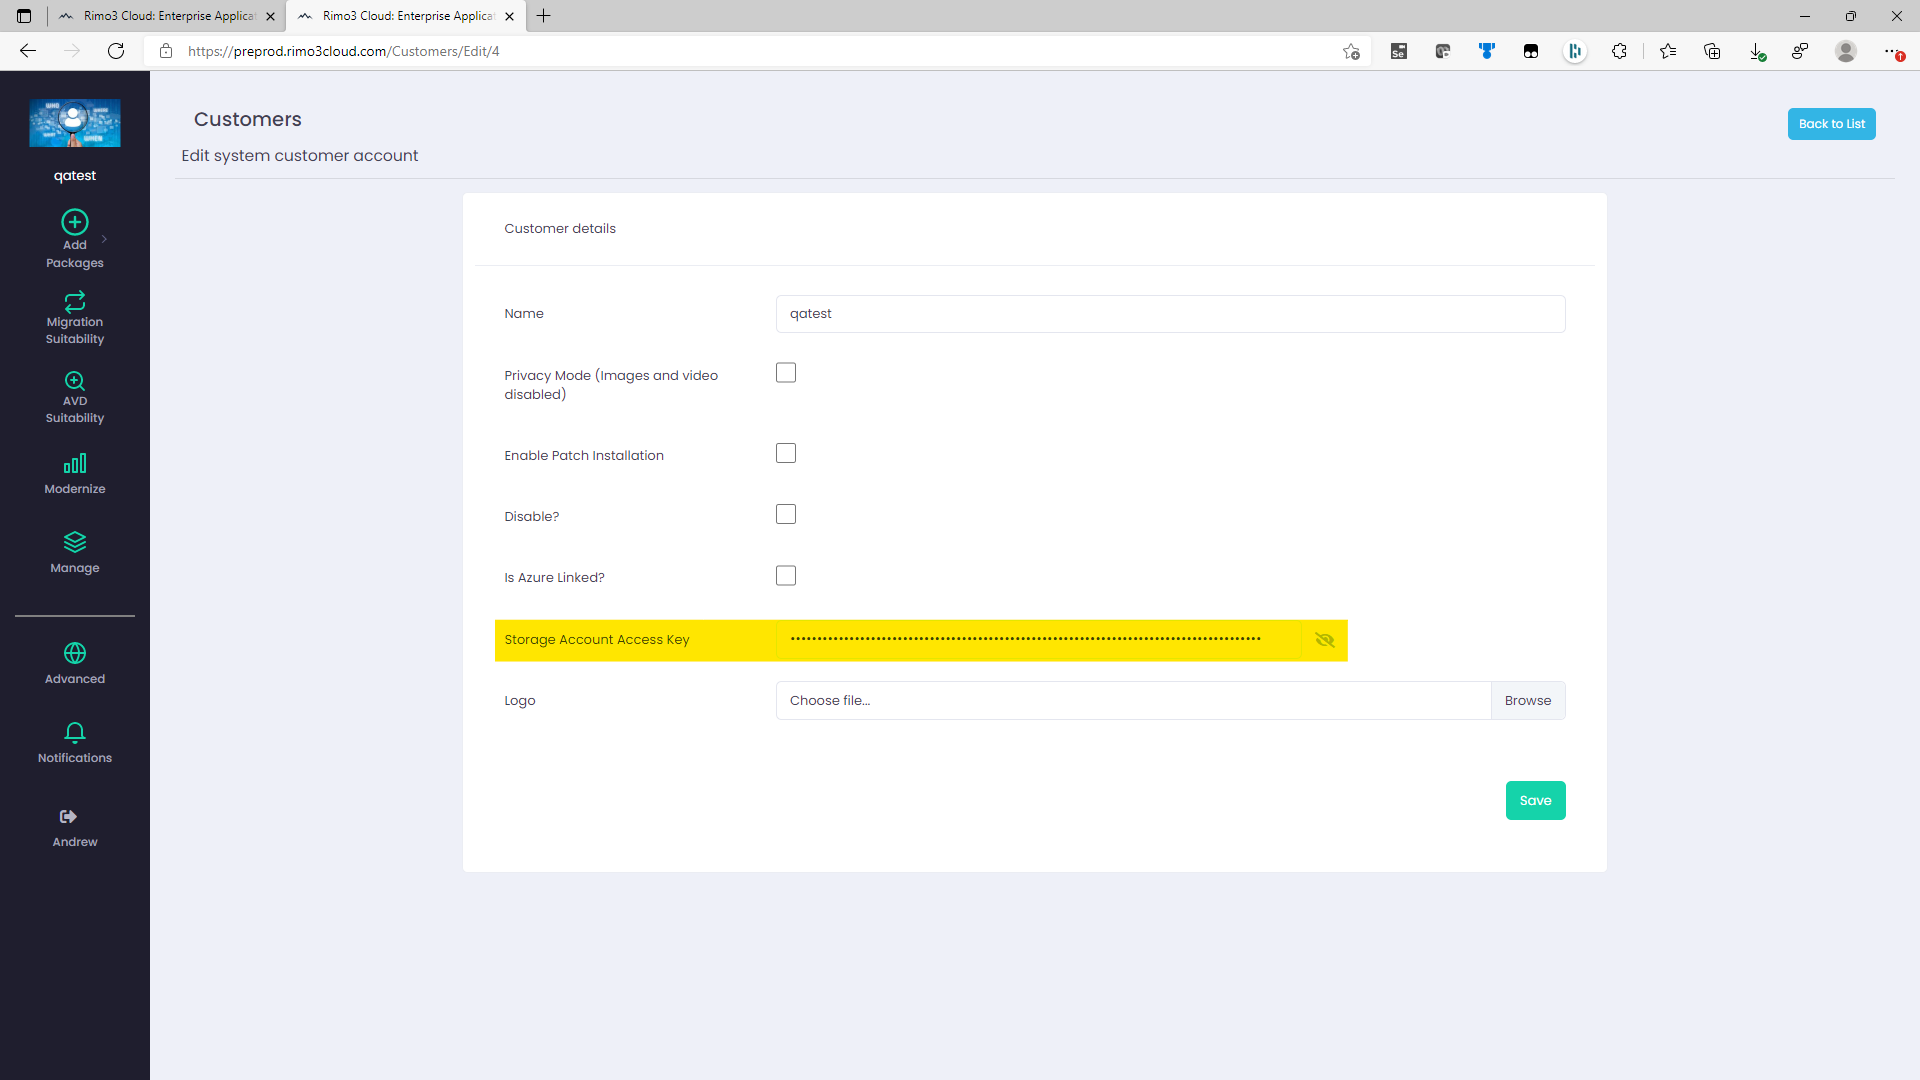
Task: Reveal the Storage Account Access Key
Action: (1325, 640)
